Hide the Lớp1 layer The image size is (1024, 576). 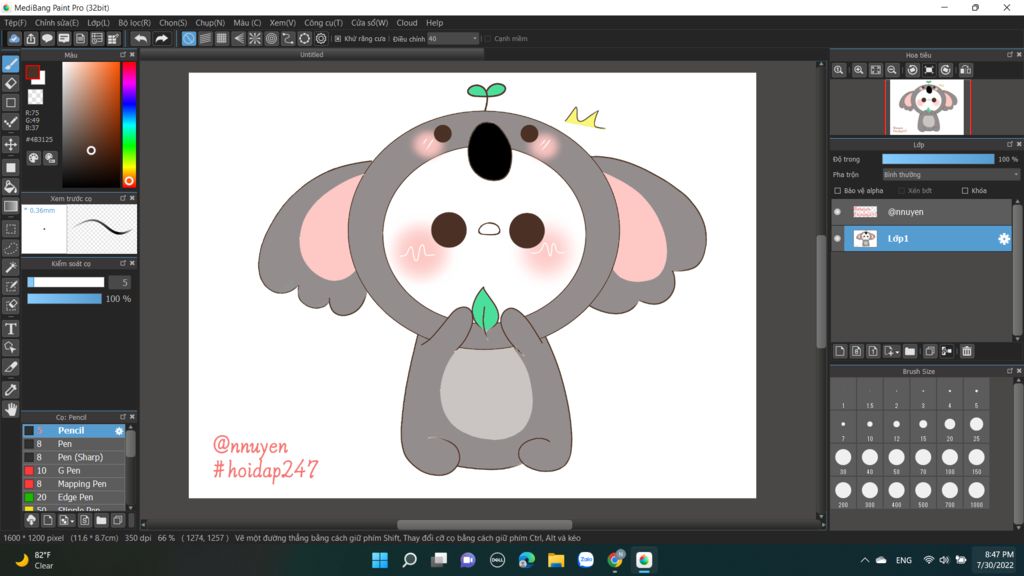click(838, 238)
